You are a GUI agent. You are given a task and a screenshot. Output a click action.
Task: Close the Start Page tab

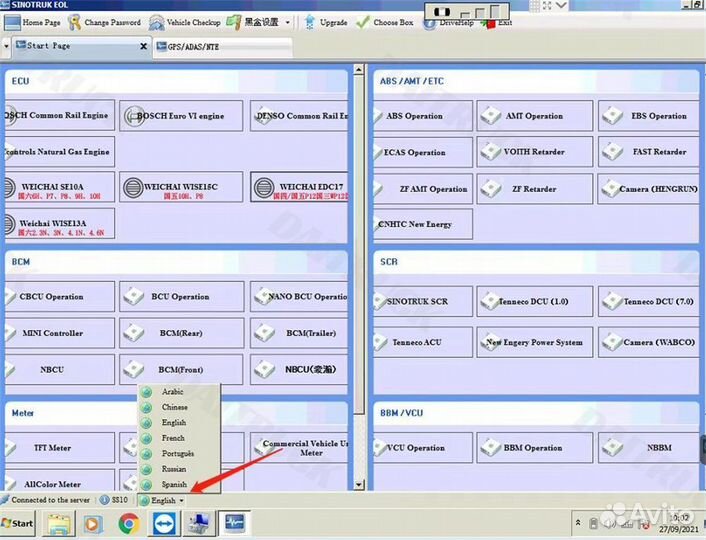pyautogui.click(x=143, y=46)
